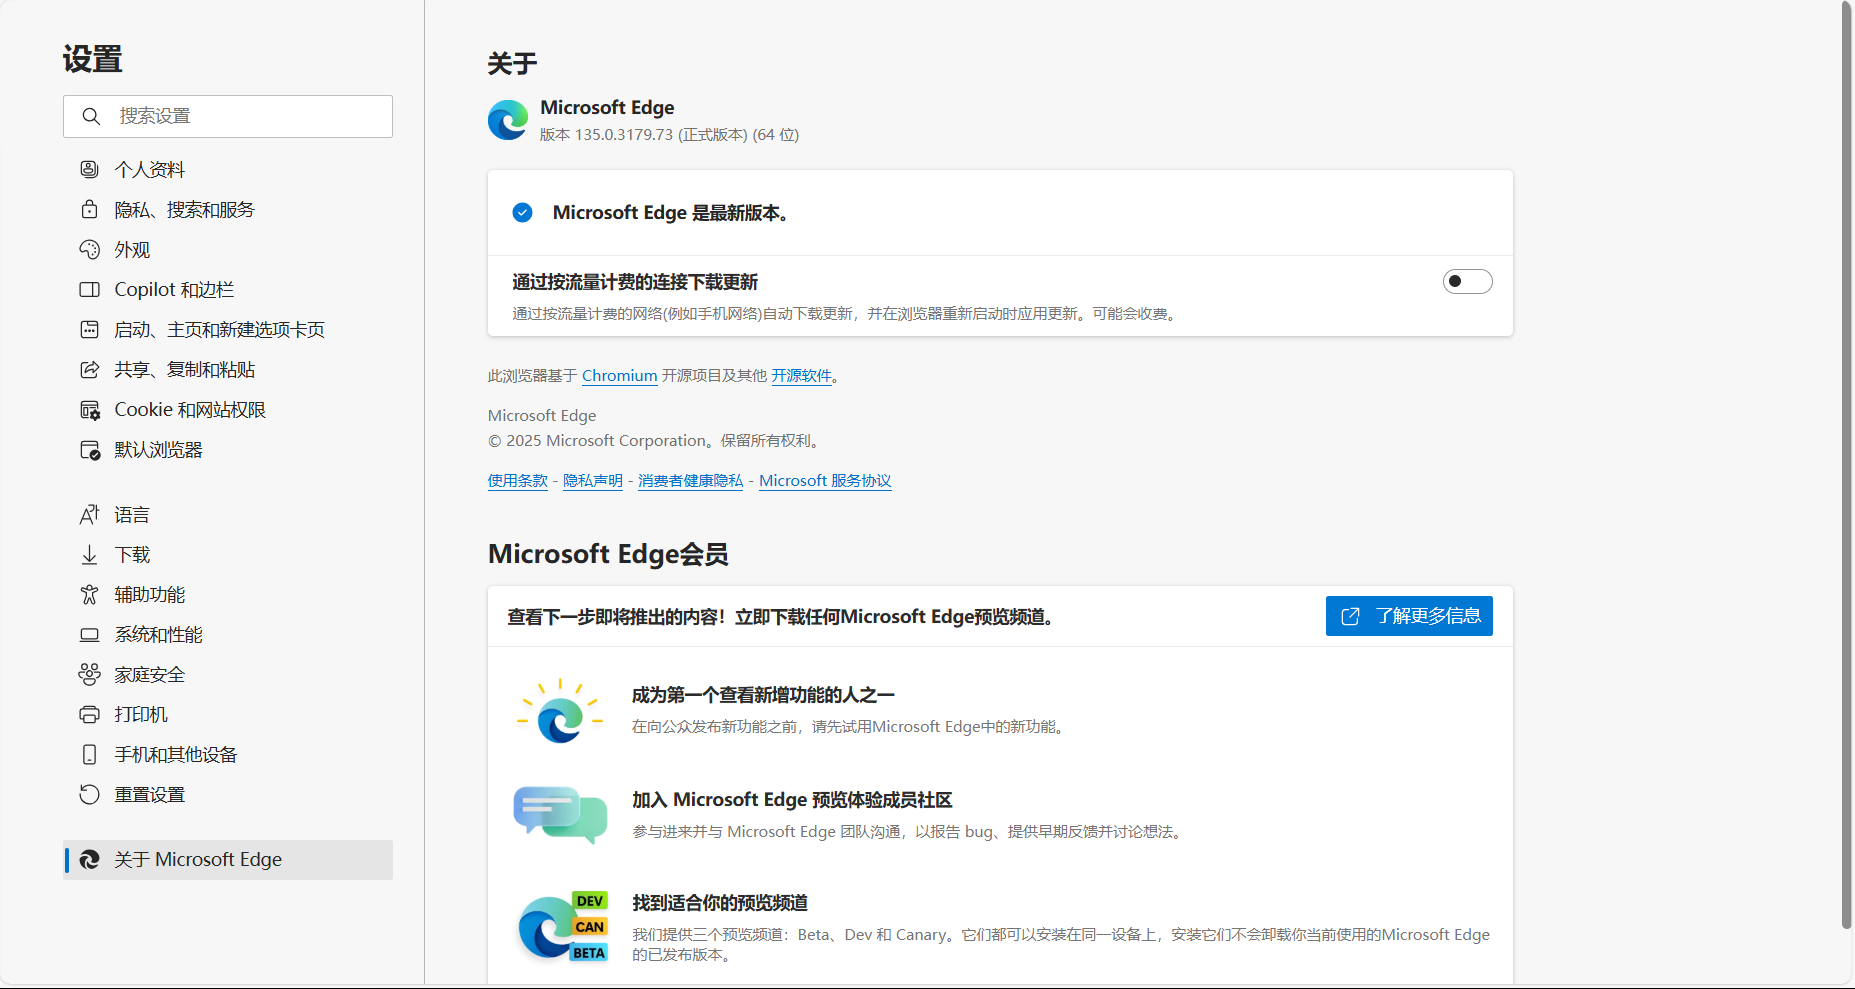
Task: Click the © 2025 Microsoft Corporation copyright text
Action: 656,441
